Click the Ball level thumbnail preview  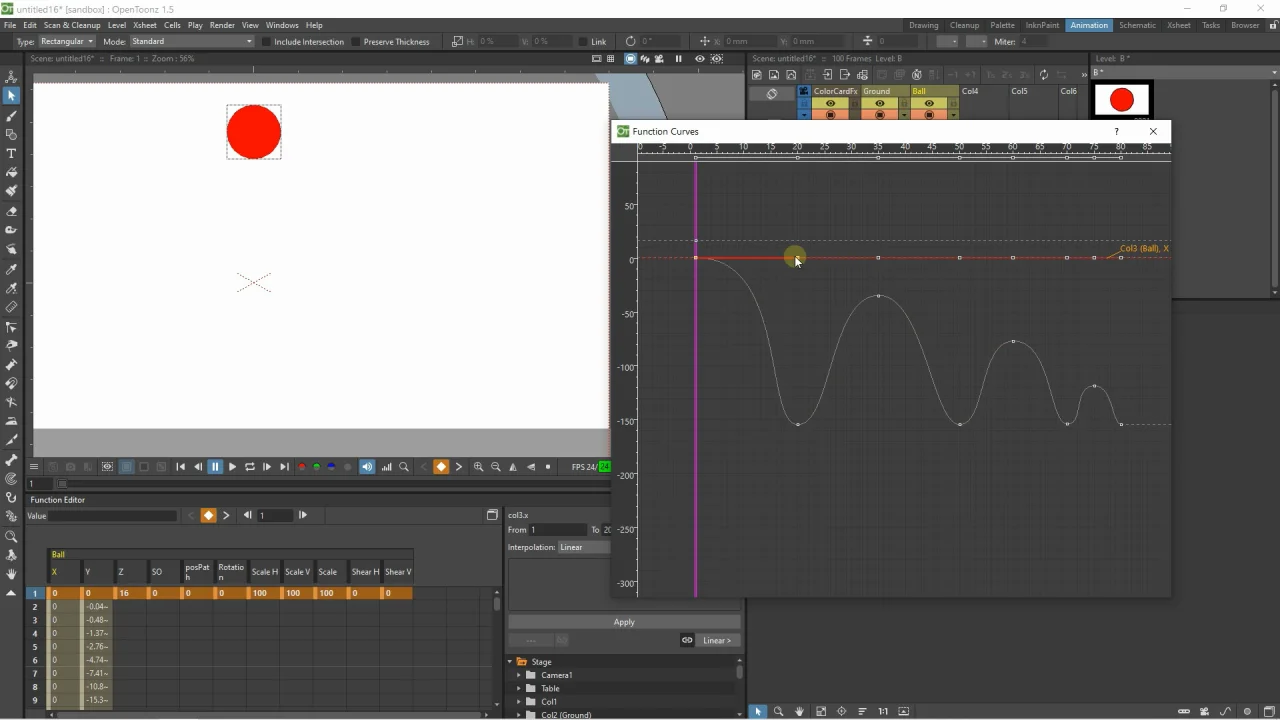1122,100
